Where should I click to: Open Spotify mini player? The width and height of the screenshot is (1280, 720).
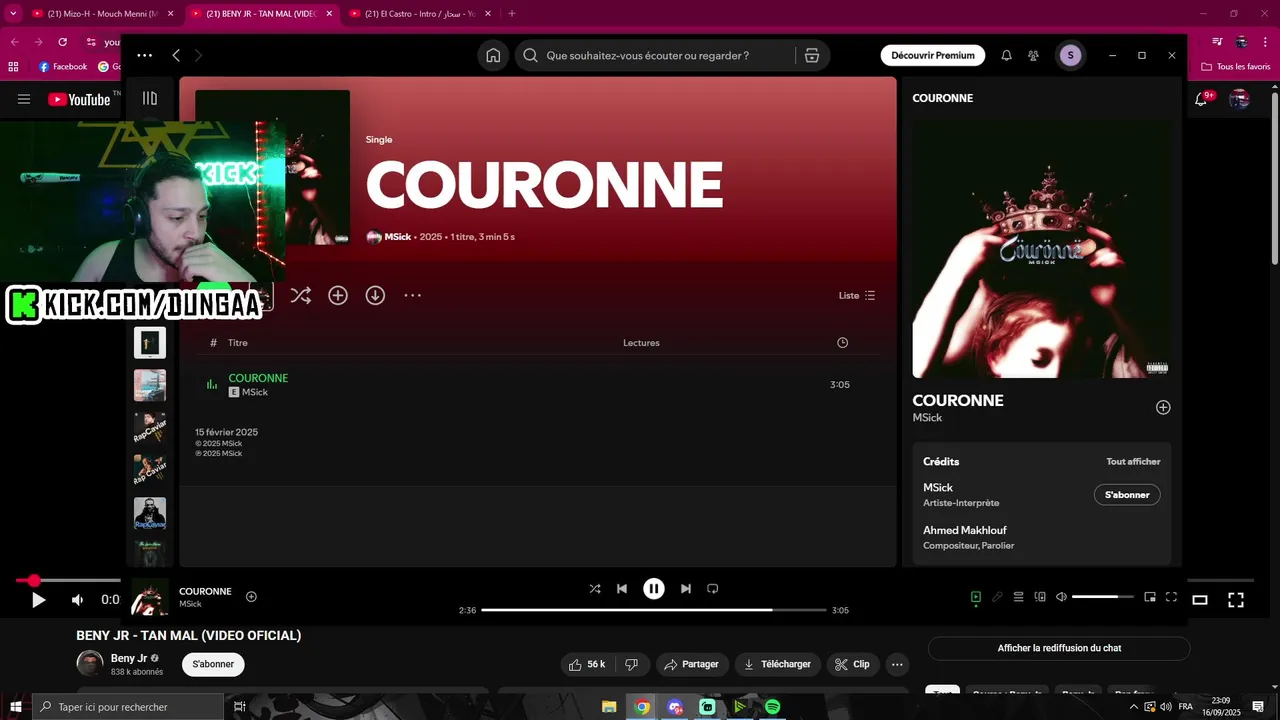[1150, 597]
